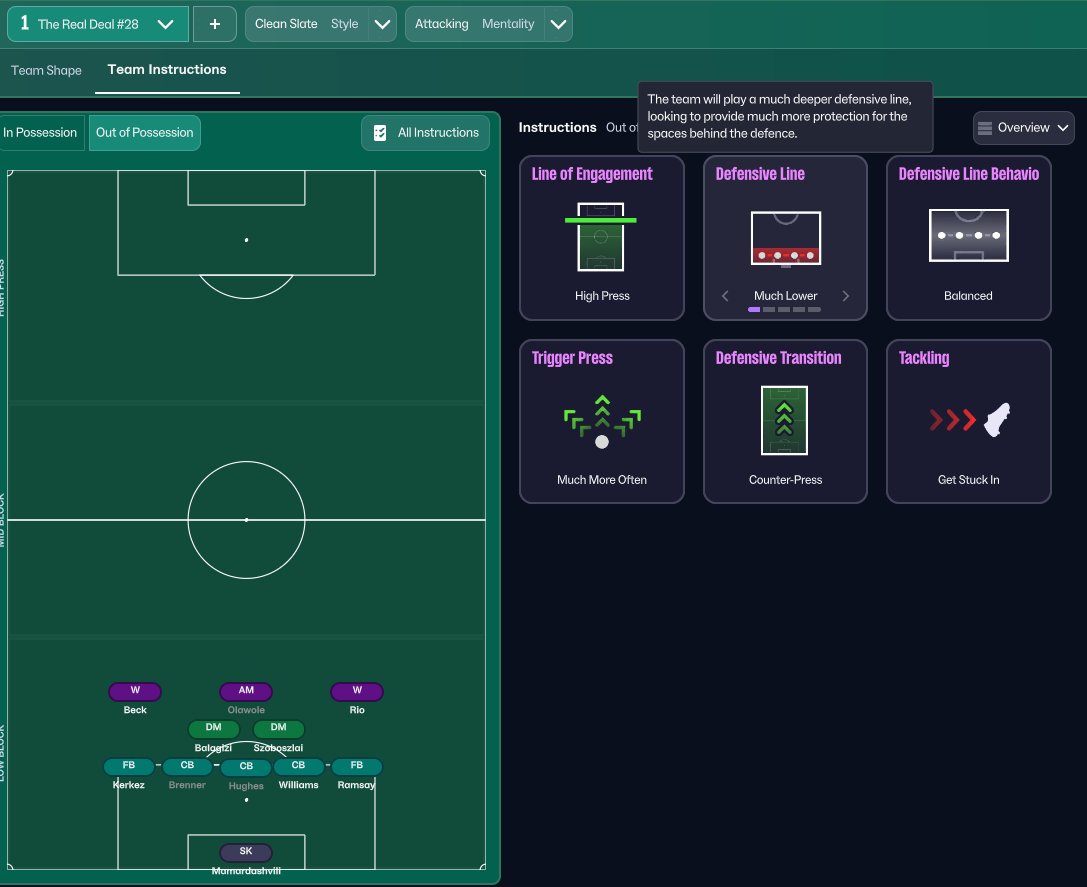Open the Team Instructions tab
The height and width of the screenshot is (887, 1087).
(167, 69)
